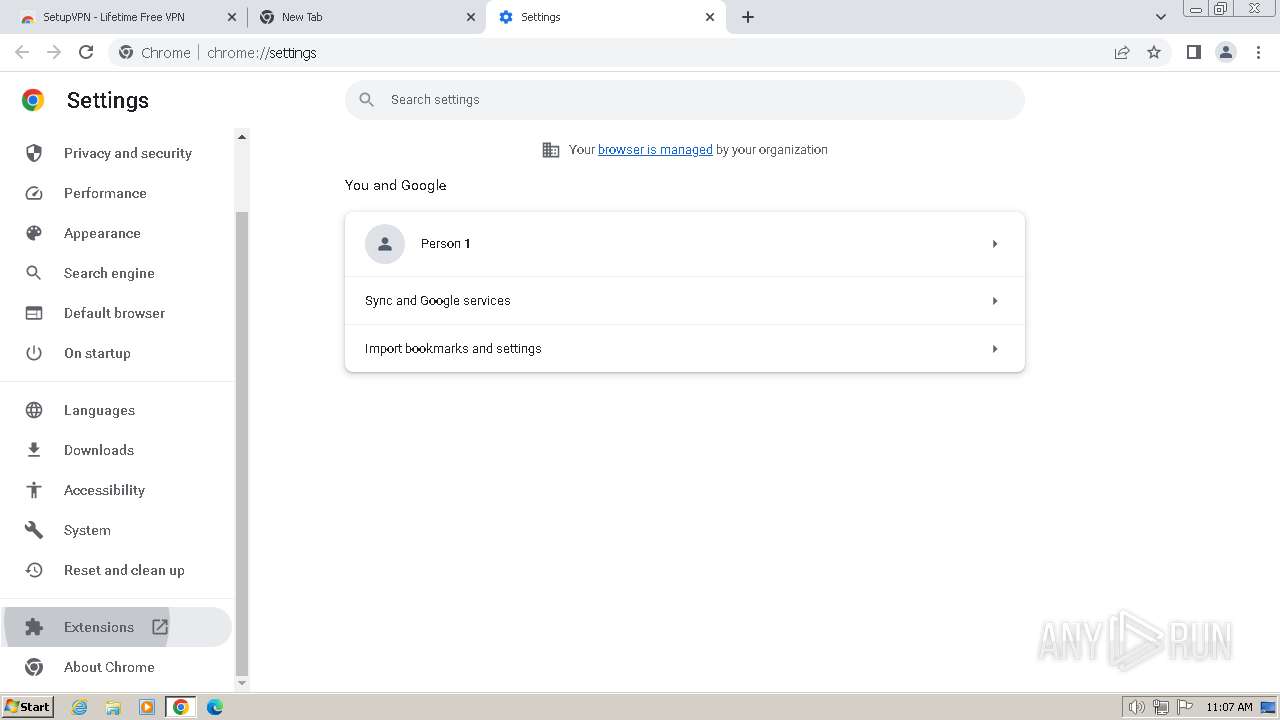Viewport: 1280px width, 720px height.
Task: Open Default browser settings
Action: [x=116, y=313]
